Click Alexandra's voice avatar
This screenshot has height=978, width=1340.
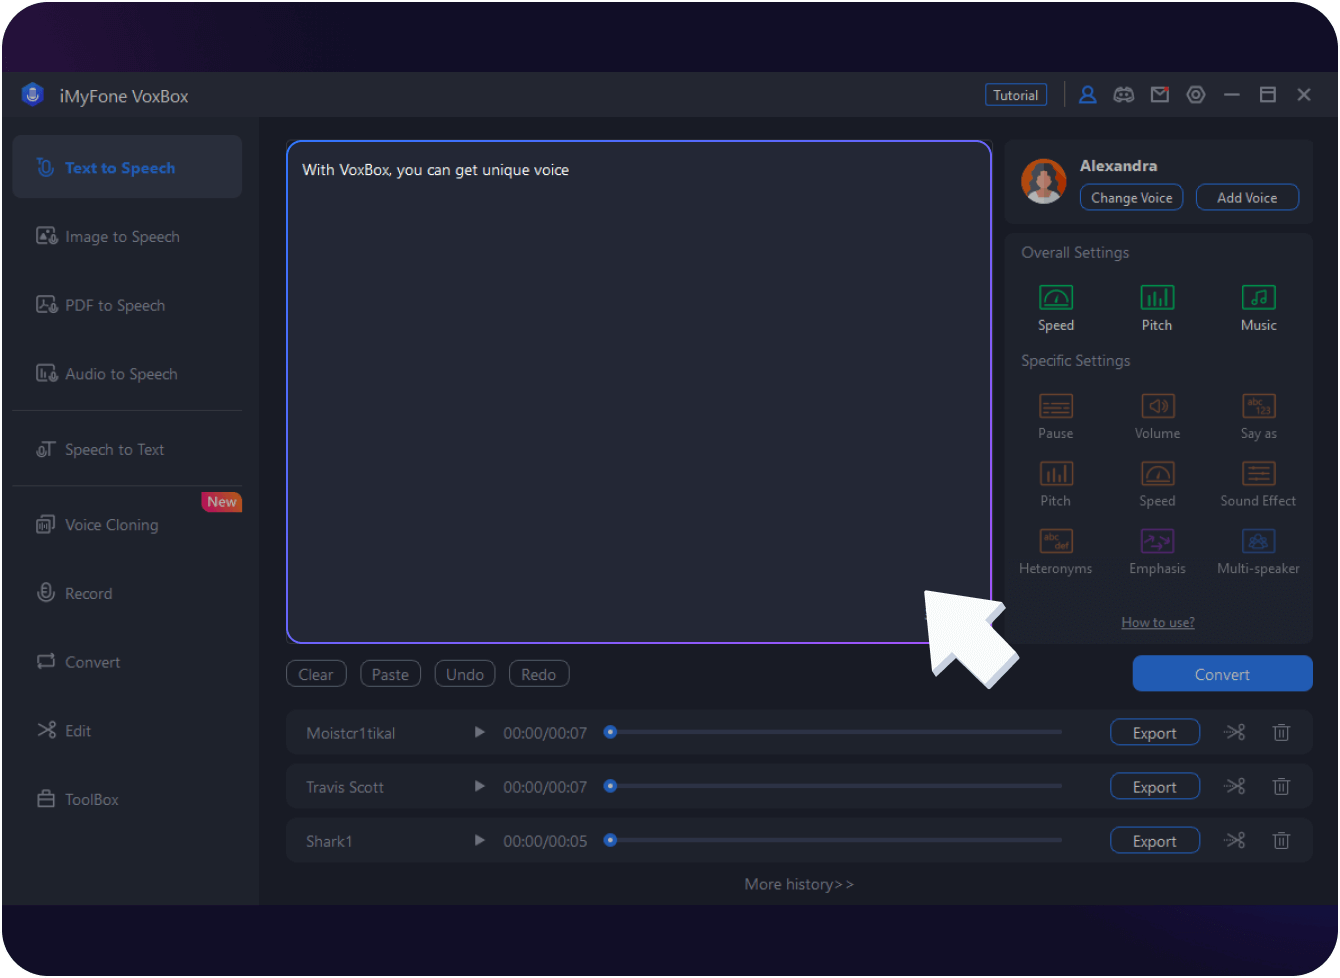(1043, 181)
